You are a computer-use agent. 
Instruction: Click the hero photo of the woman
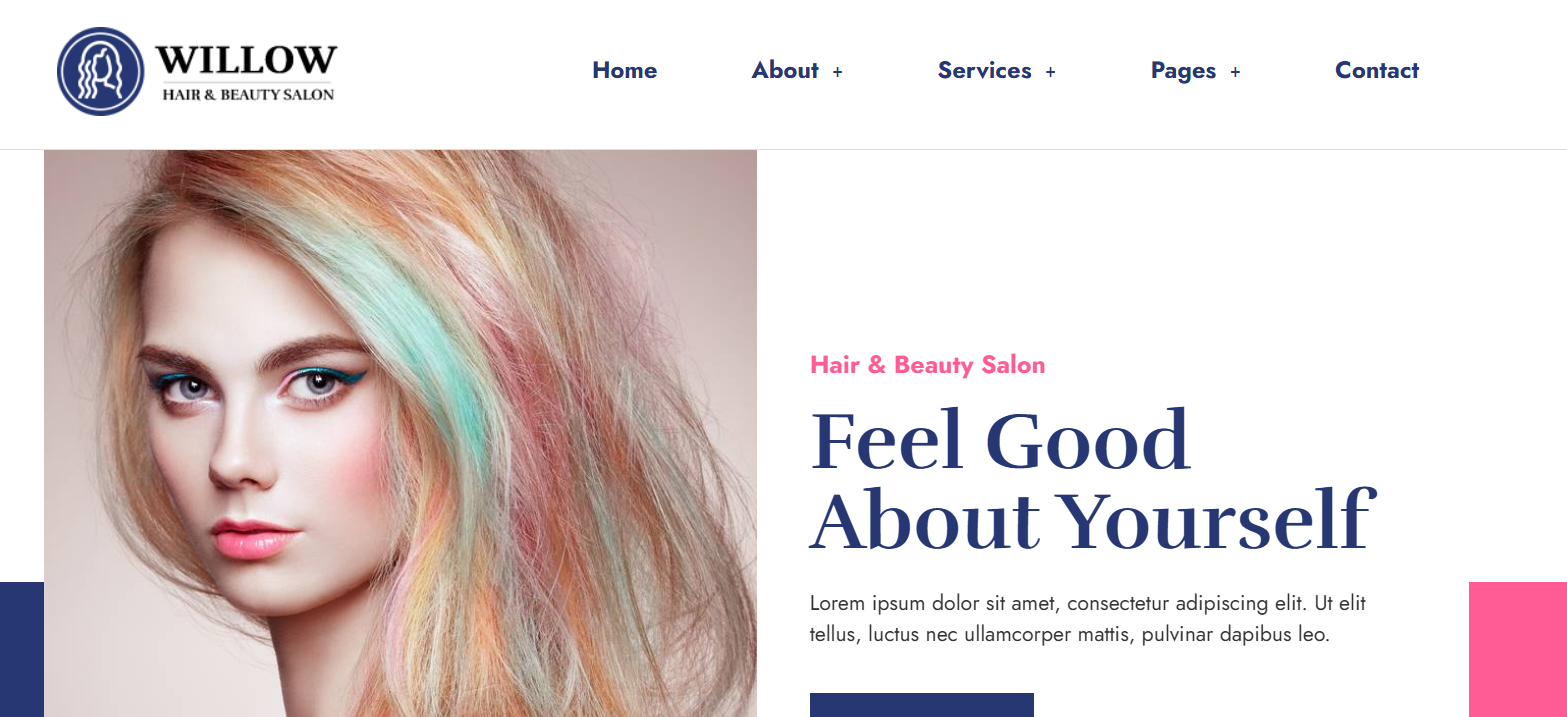pos(400,433)
